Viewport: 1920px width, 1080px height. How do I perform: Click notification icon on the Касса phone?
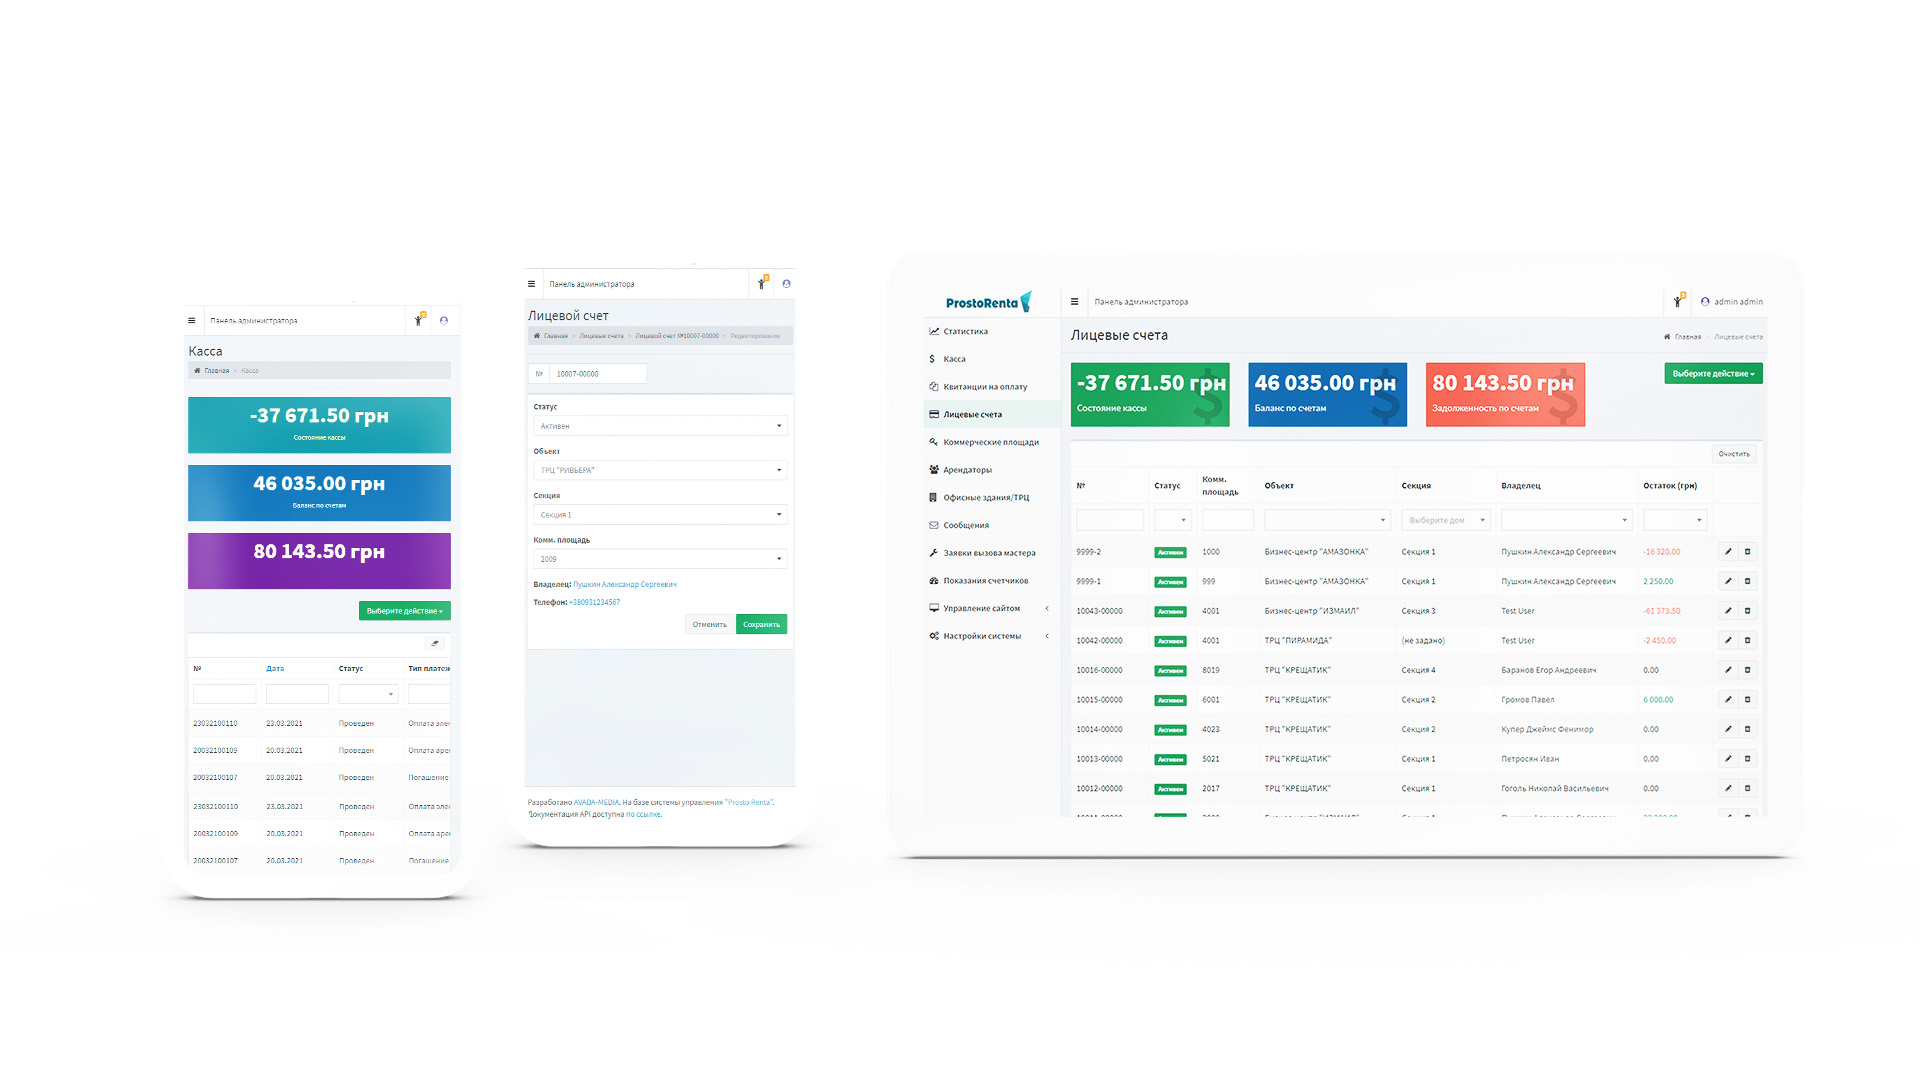(x=419, y=320)
